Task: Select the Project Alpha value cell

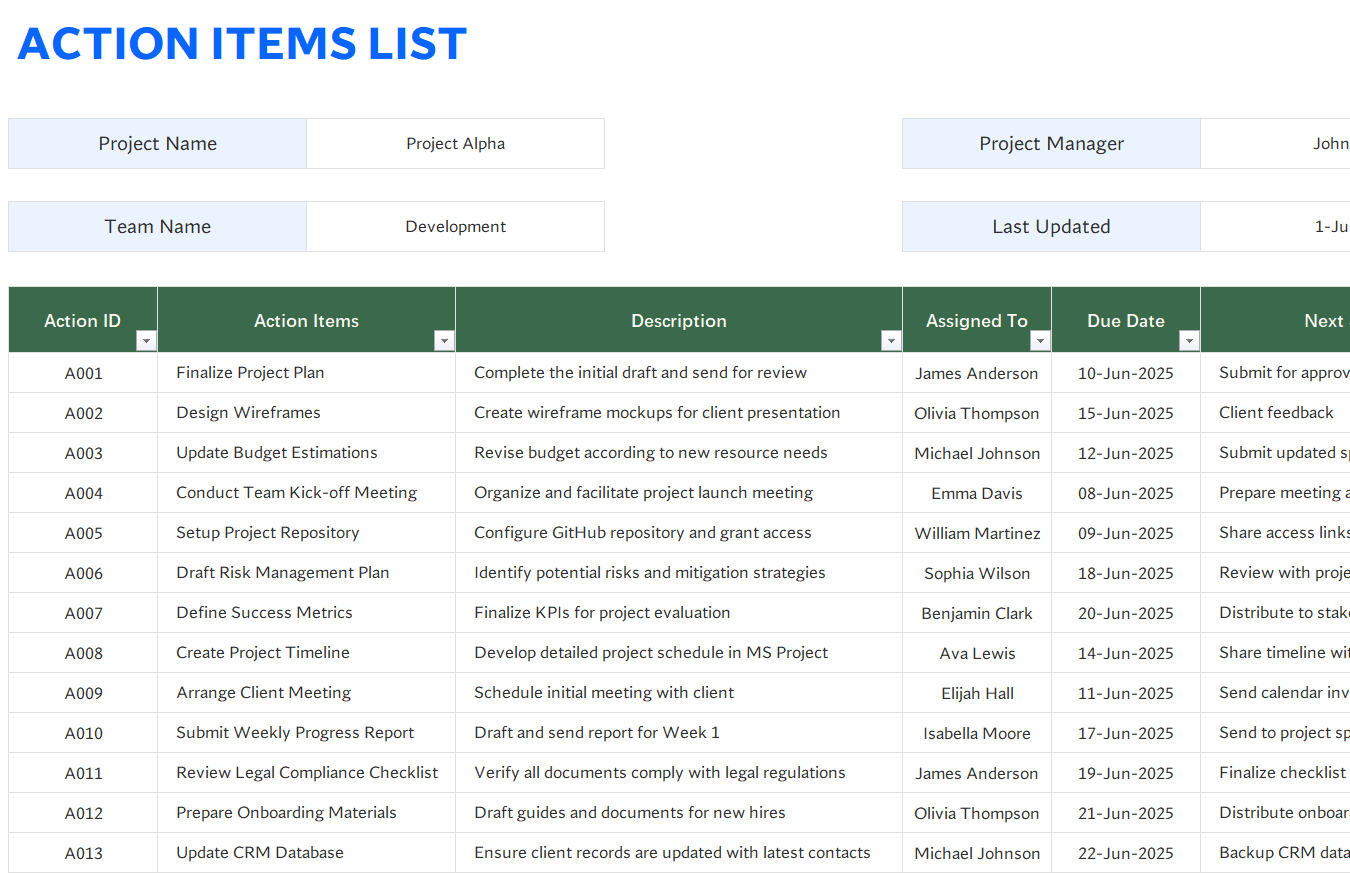Action: click(455, 143)
